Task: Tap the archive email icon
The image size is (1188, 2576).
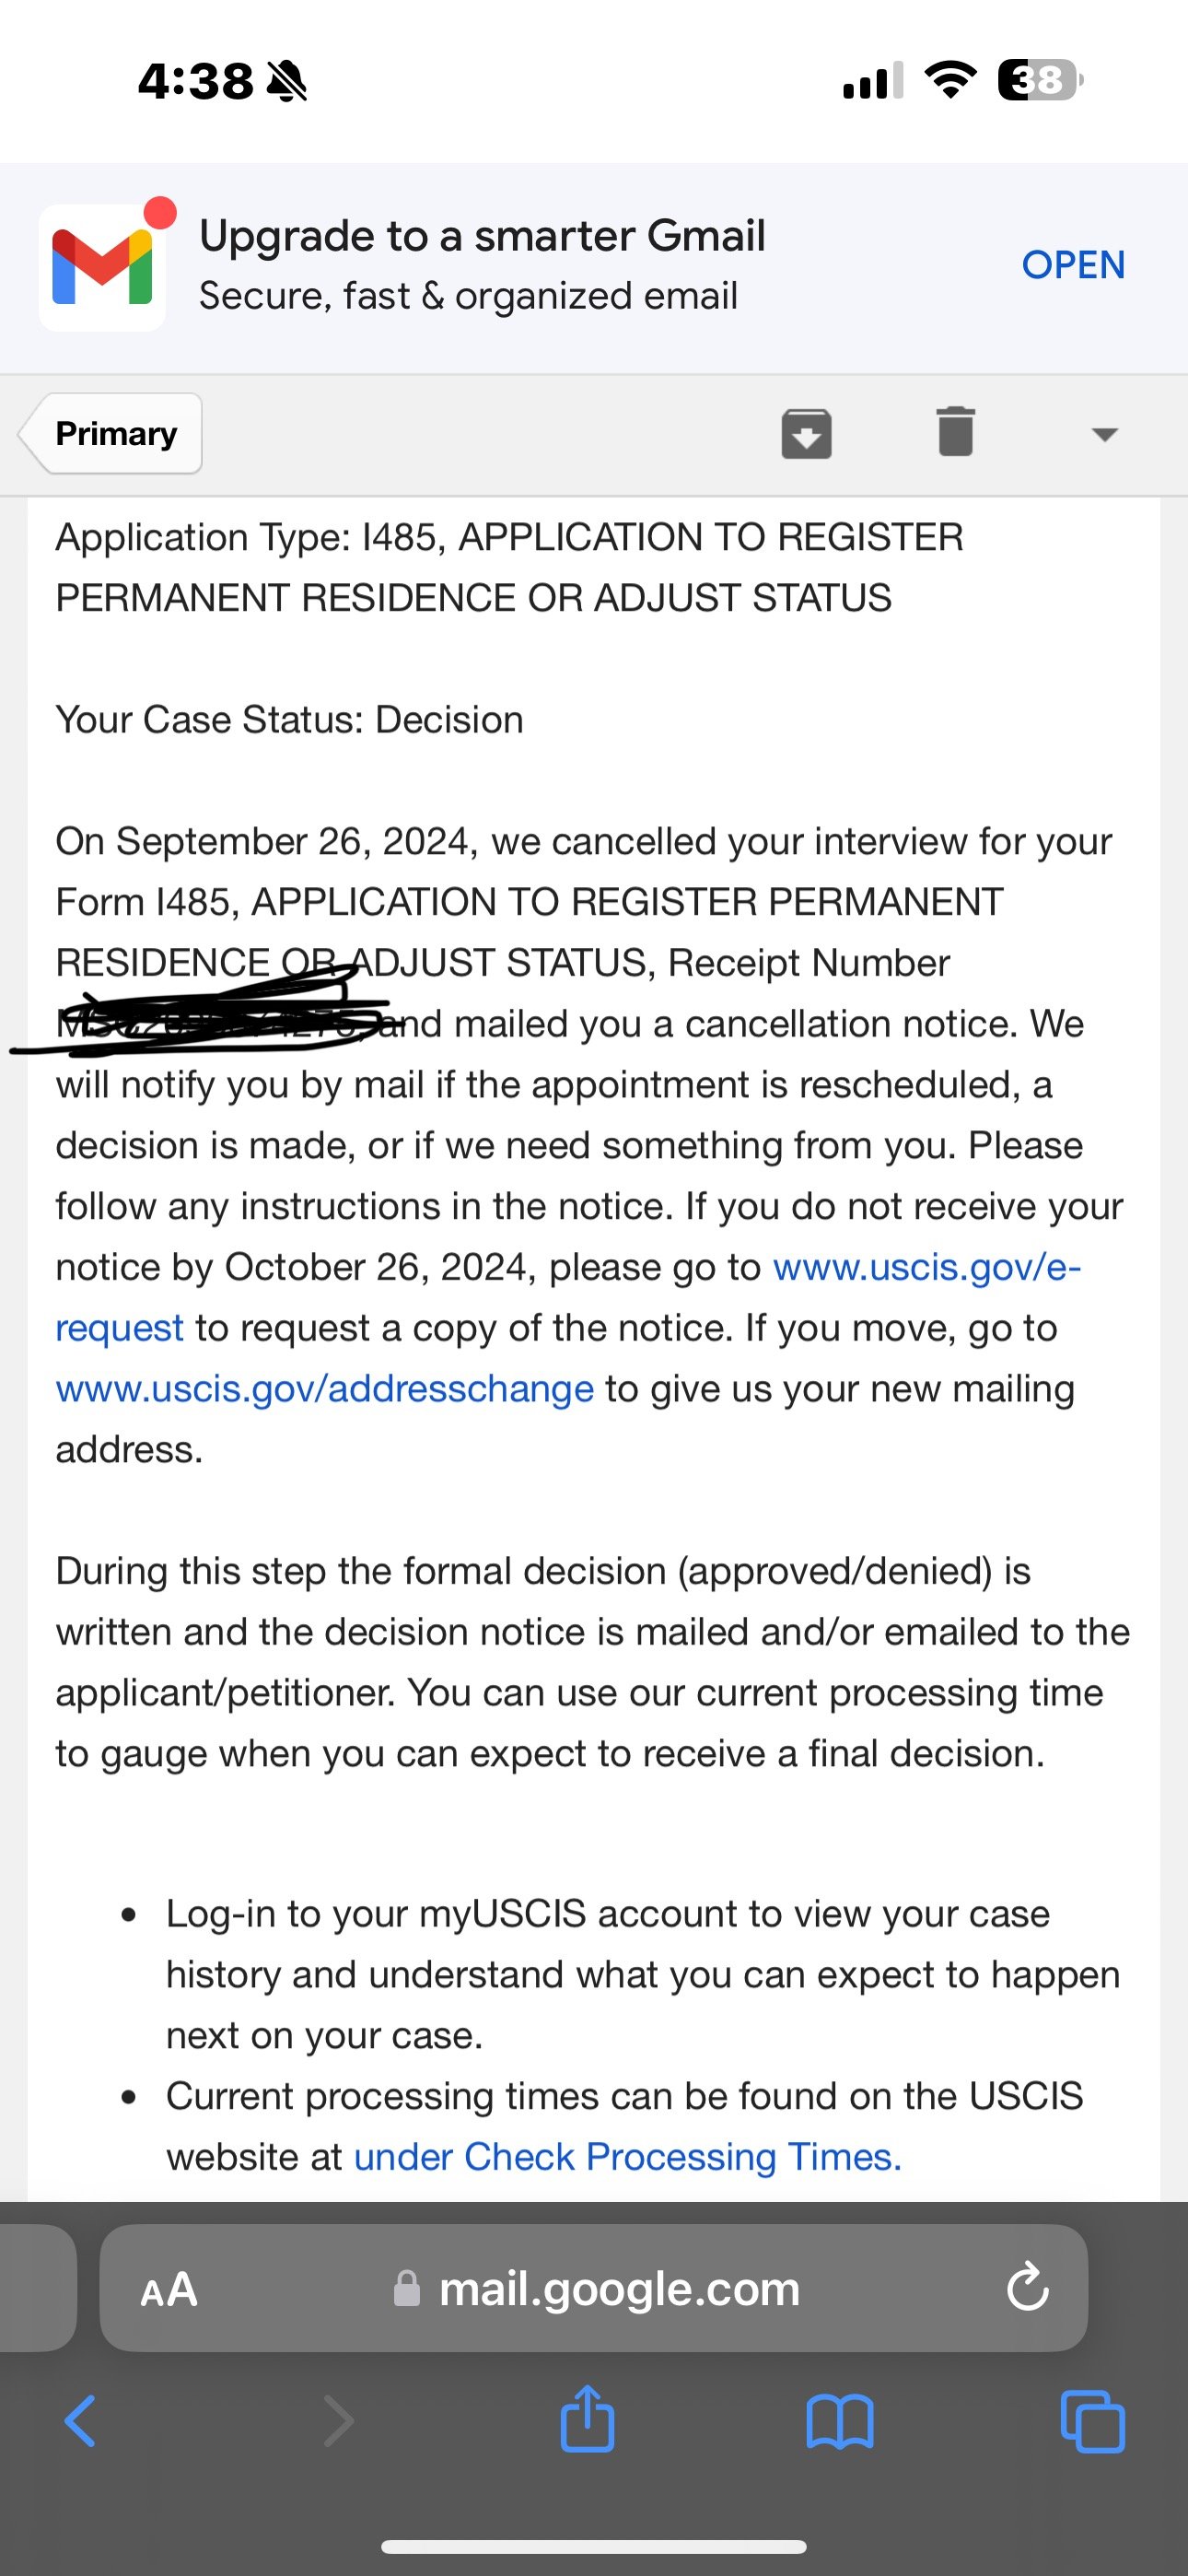Action: pyautogui.click(x=806, y=433)
